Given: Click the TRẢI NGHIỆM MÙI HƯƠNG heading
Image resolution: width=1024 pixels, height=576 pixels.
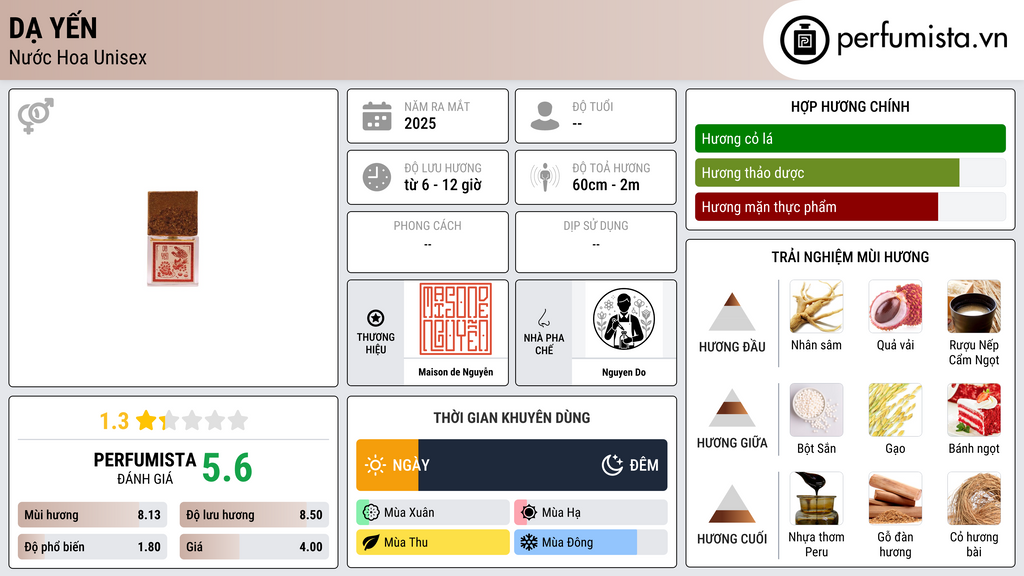Looking at the screenshot, I should 850,257.
